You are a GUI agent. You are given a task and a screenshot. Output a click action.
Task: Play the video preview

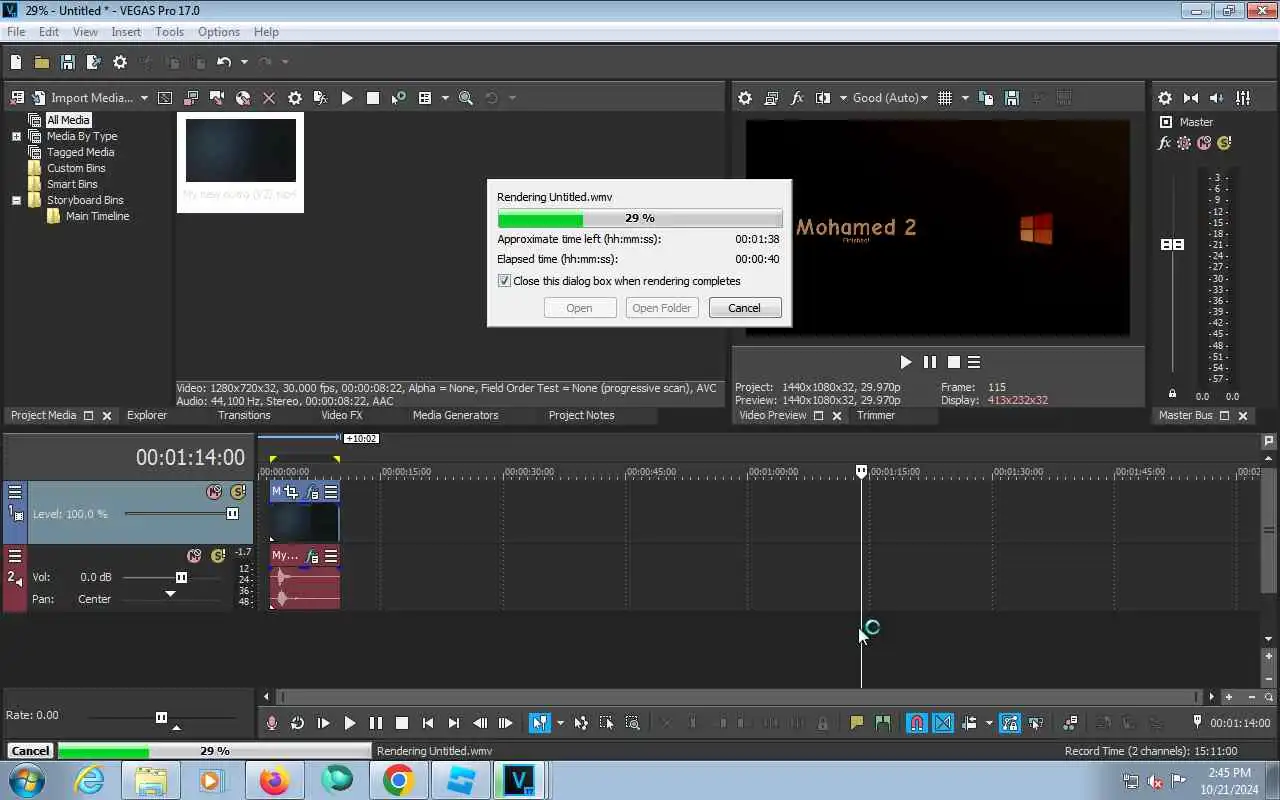click(x=906, y=362)
